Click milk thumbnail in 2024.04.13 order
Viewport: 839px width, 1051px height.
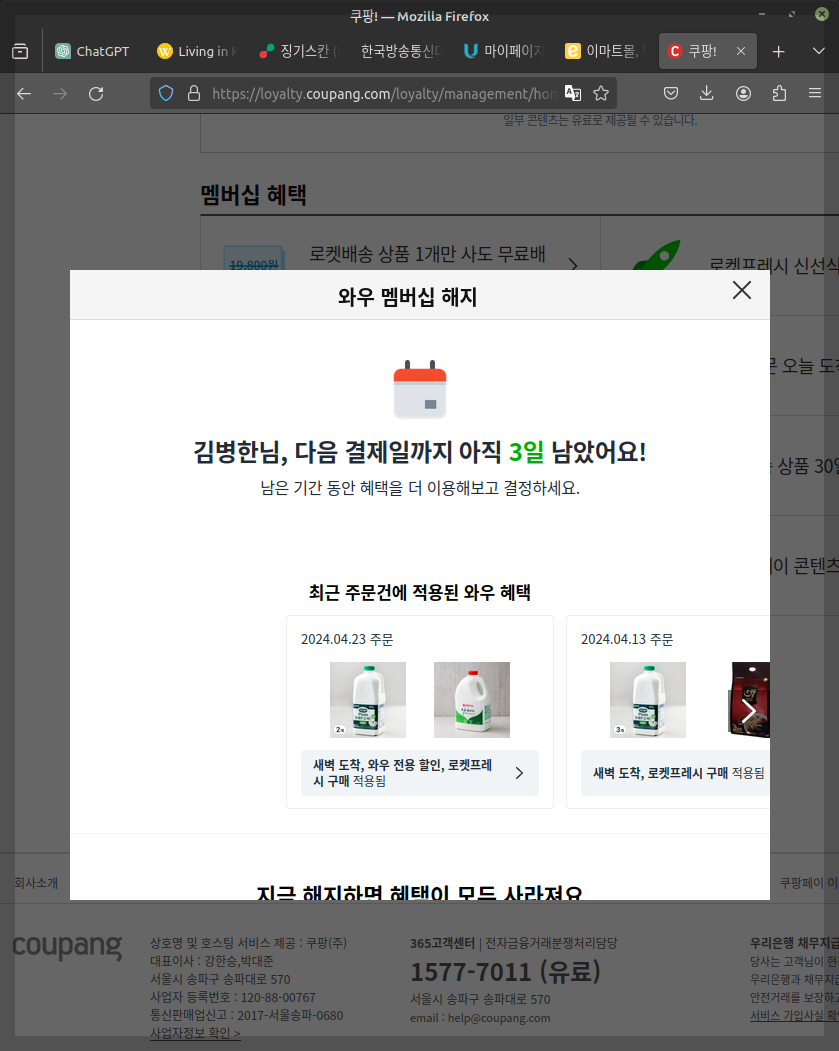648,700
